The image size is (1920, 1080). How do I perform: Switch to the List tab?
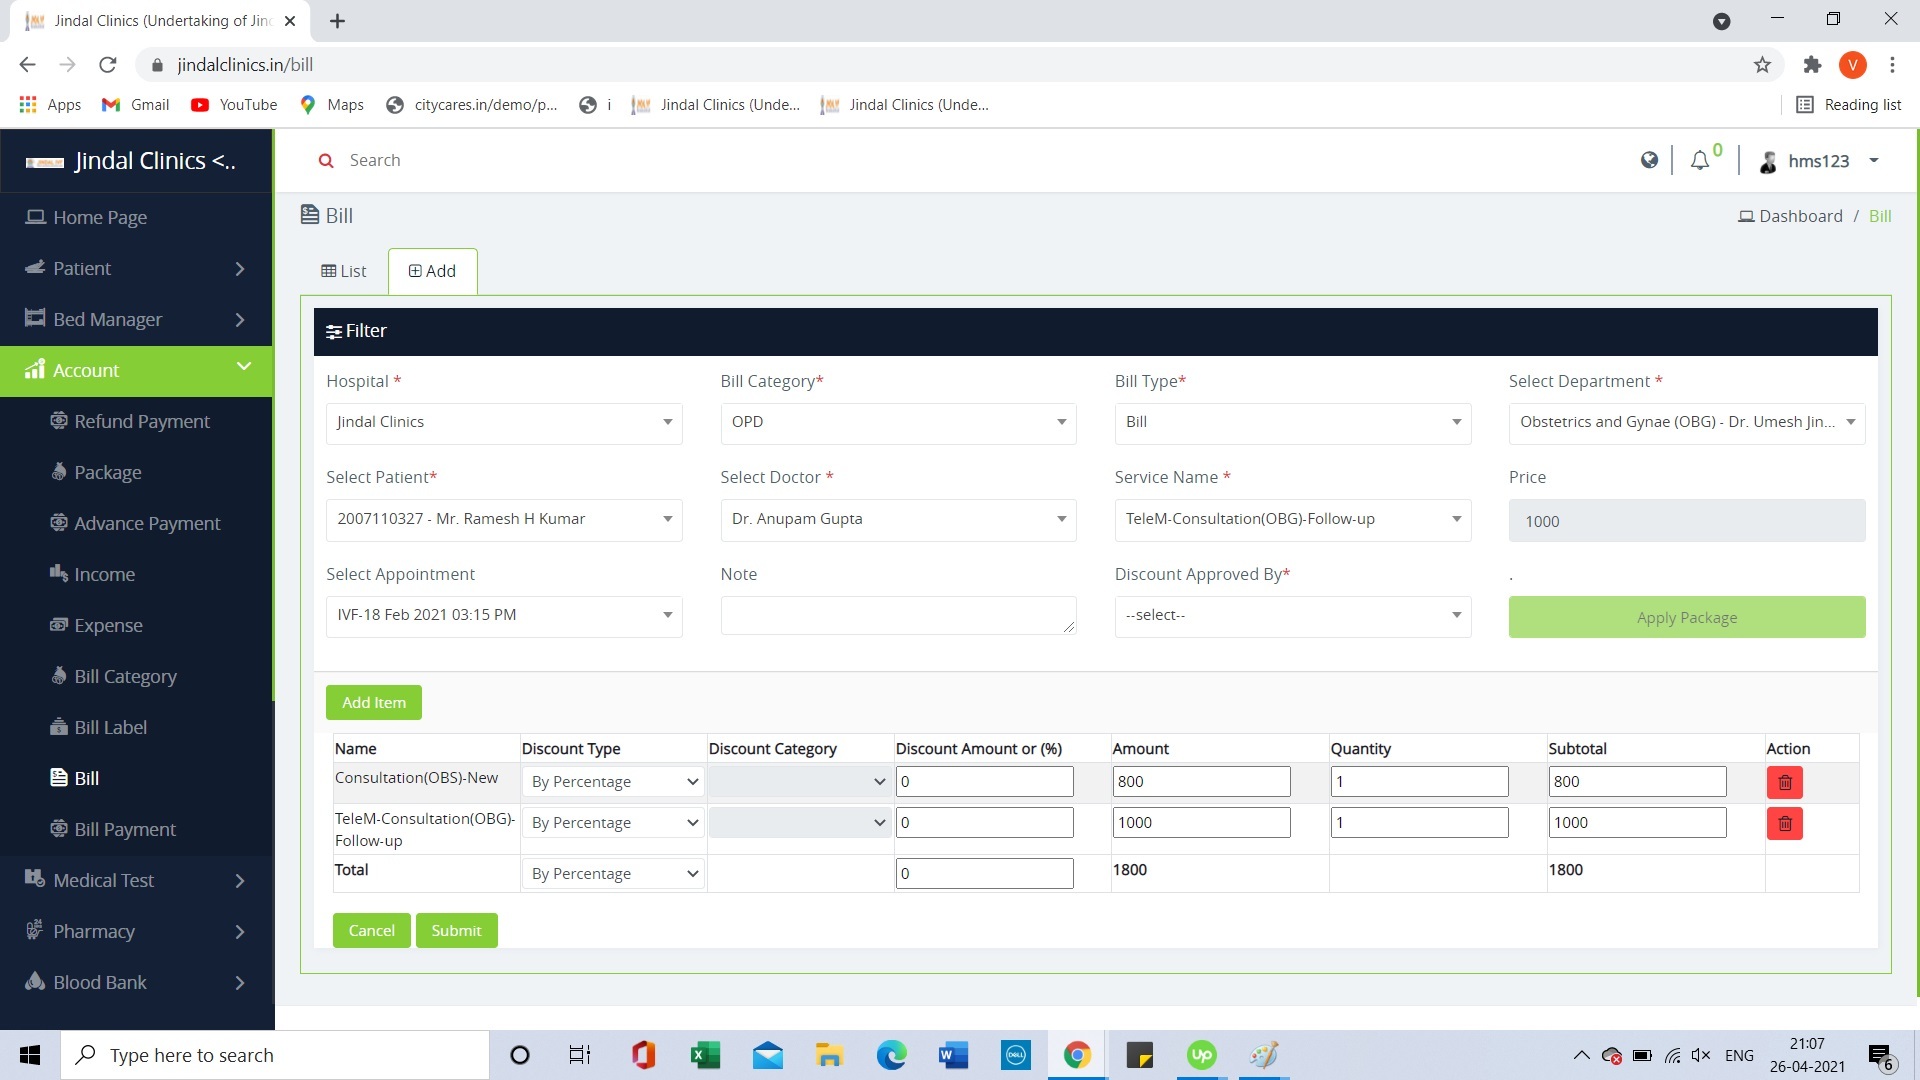(x=344, y=271)
